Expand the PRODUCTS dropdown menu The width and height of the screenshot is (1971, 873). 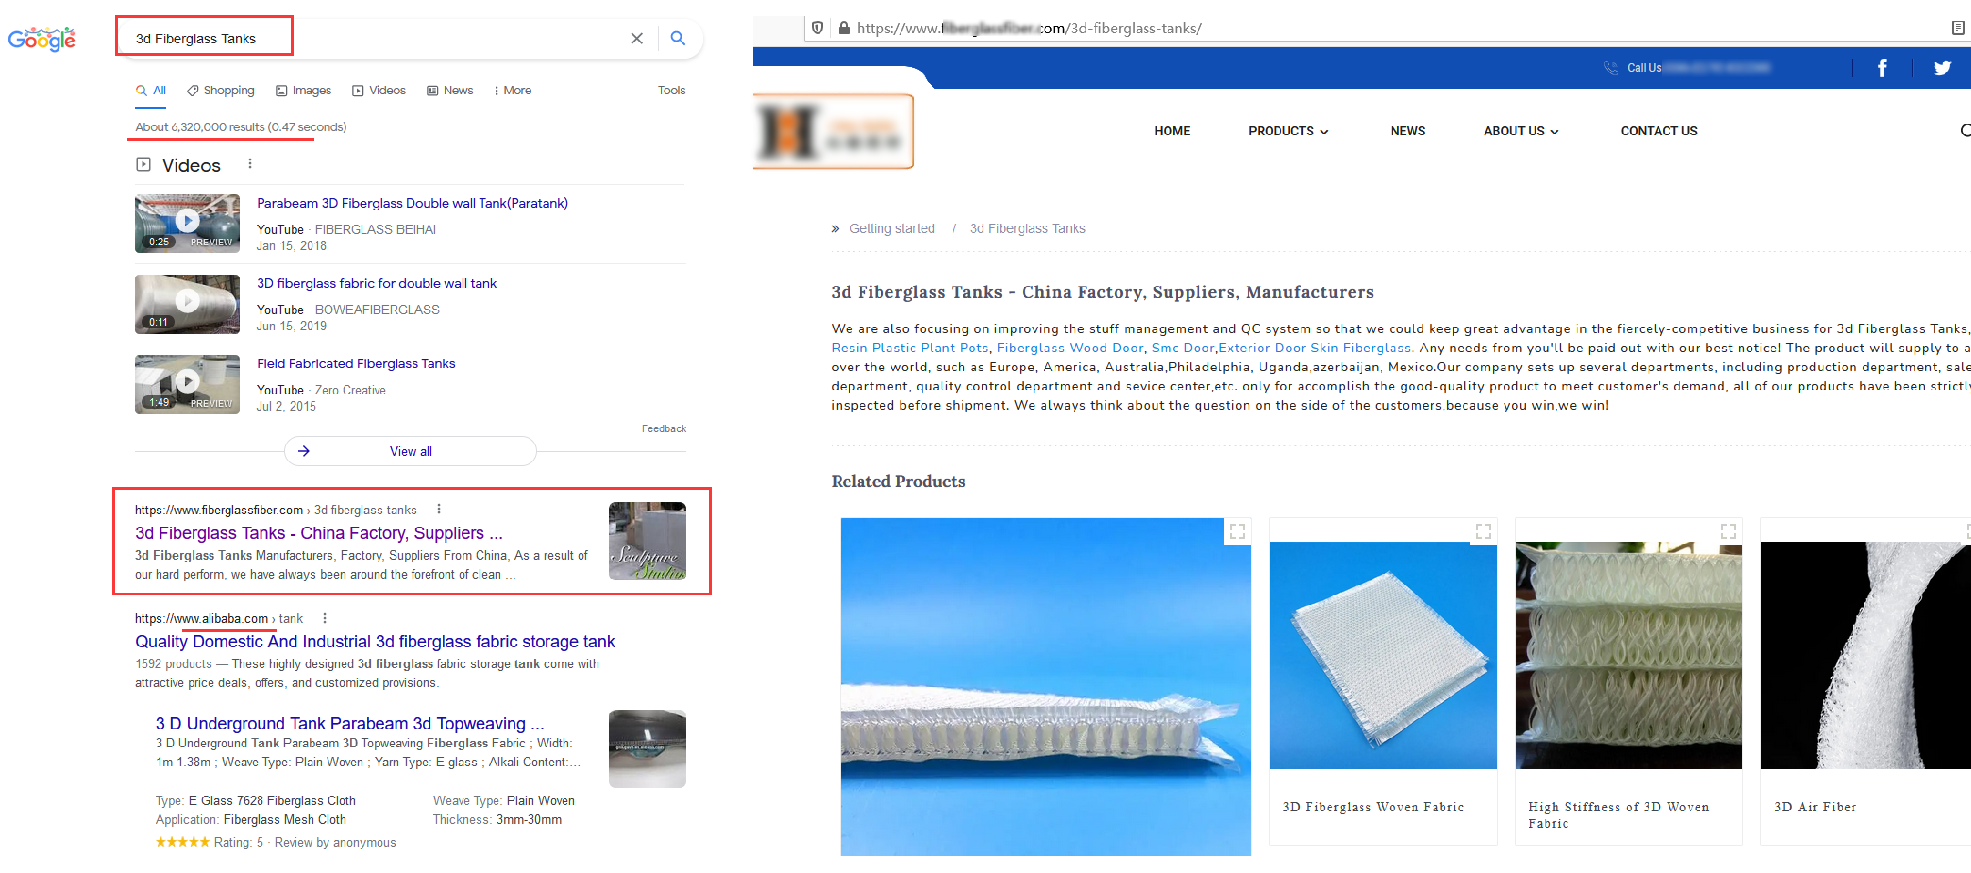click(1288, 131)
